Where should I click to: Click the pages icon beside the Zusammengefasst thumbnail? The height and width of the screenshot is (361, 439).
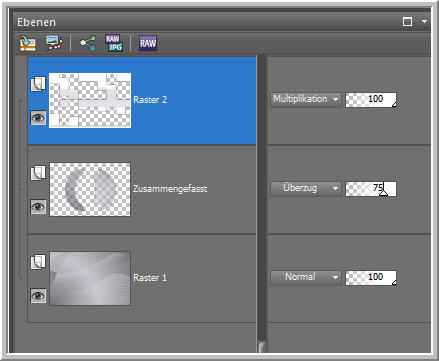tap(38, 173)
